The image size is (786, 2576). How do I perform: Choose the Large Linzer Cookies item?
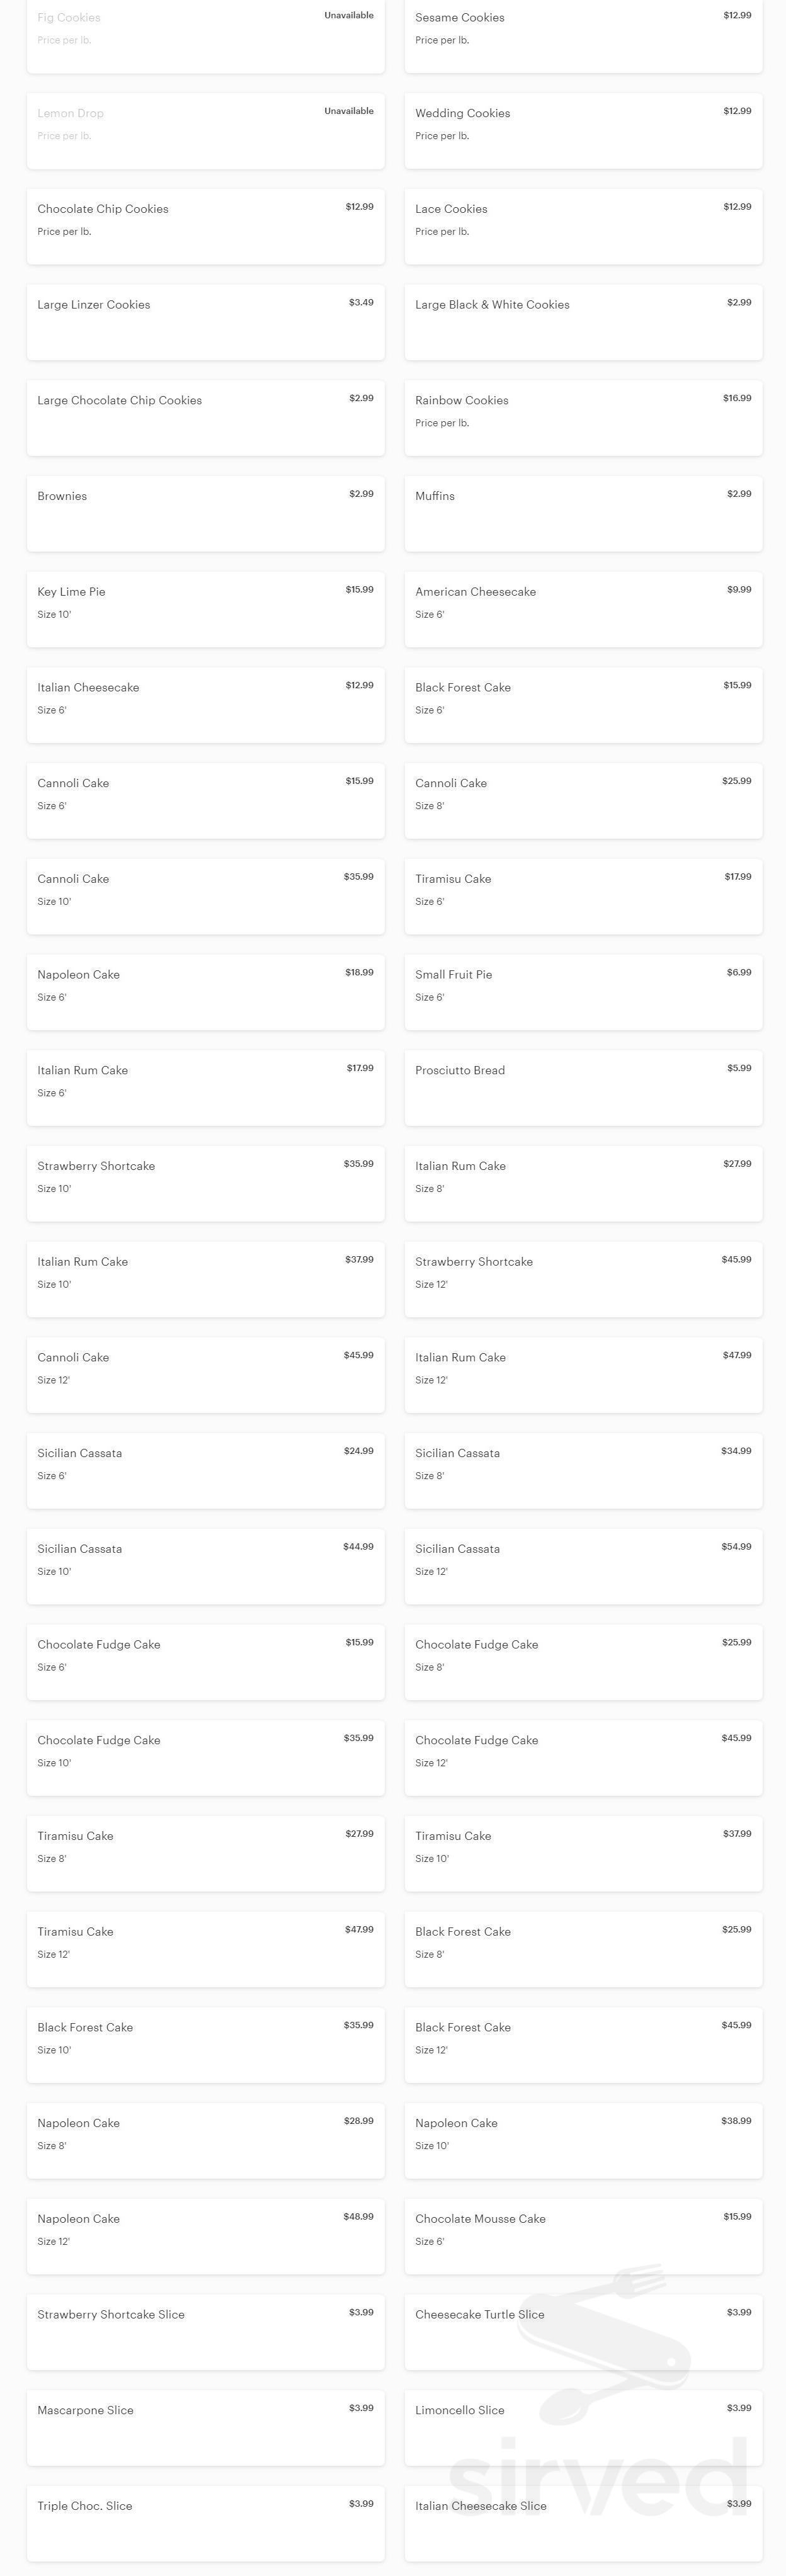point(205,322)
